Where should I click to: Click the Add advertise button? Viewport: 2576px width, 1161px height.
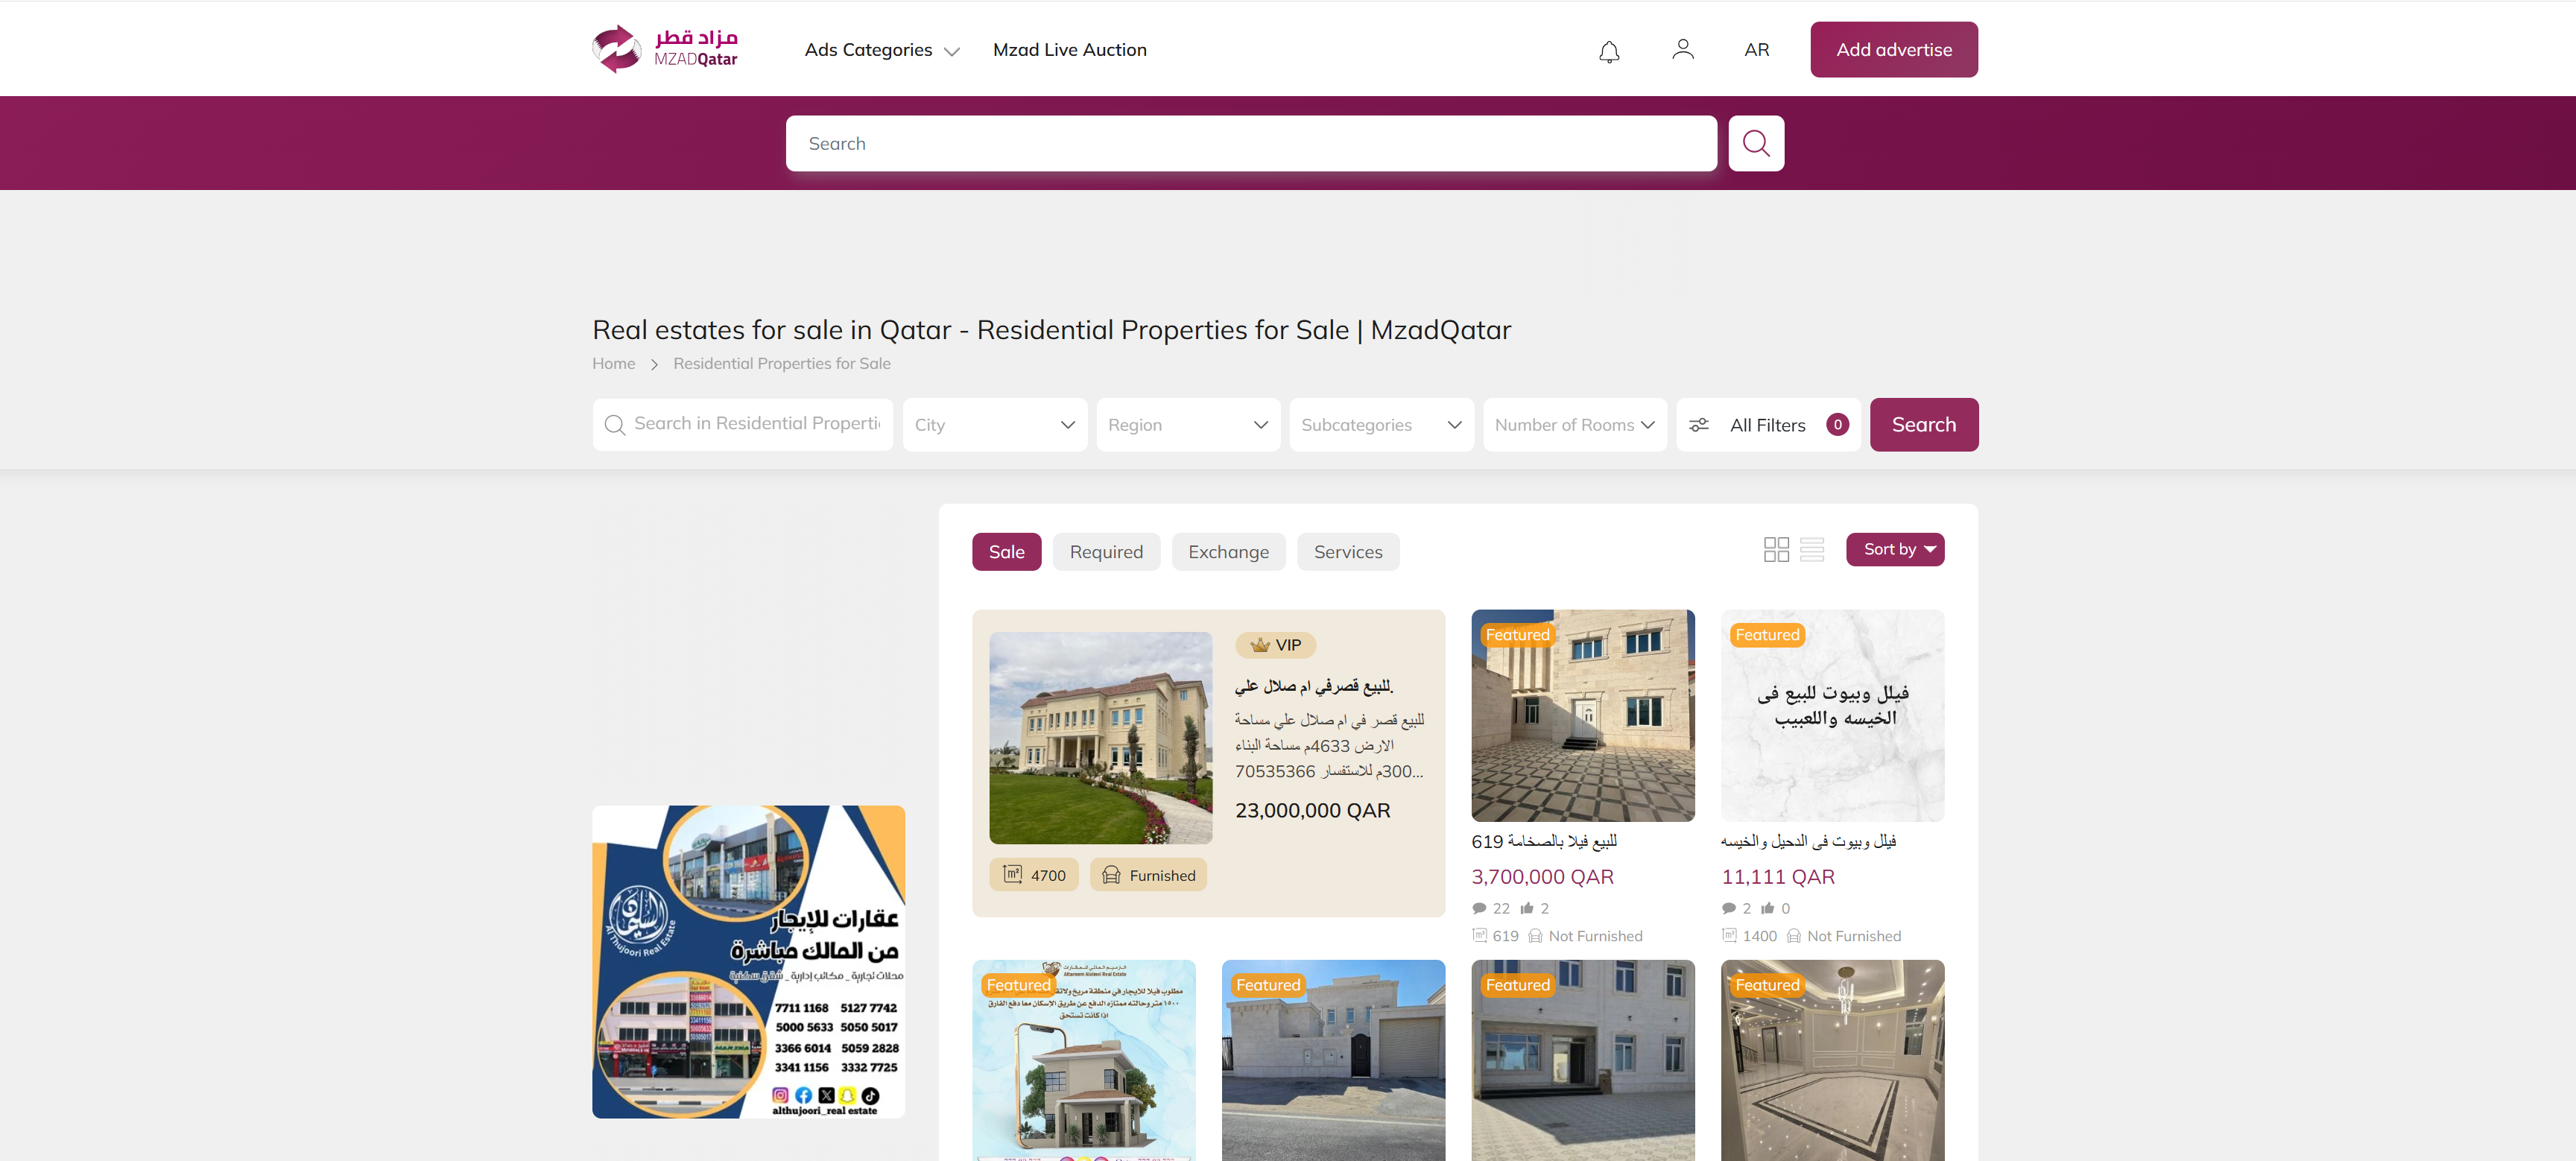coord(1893,49)
